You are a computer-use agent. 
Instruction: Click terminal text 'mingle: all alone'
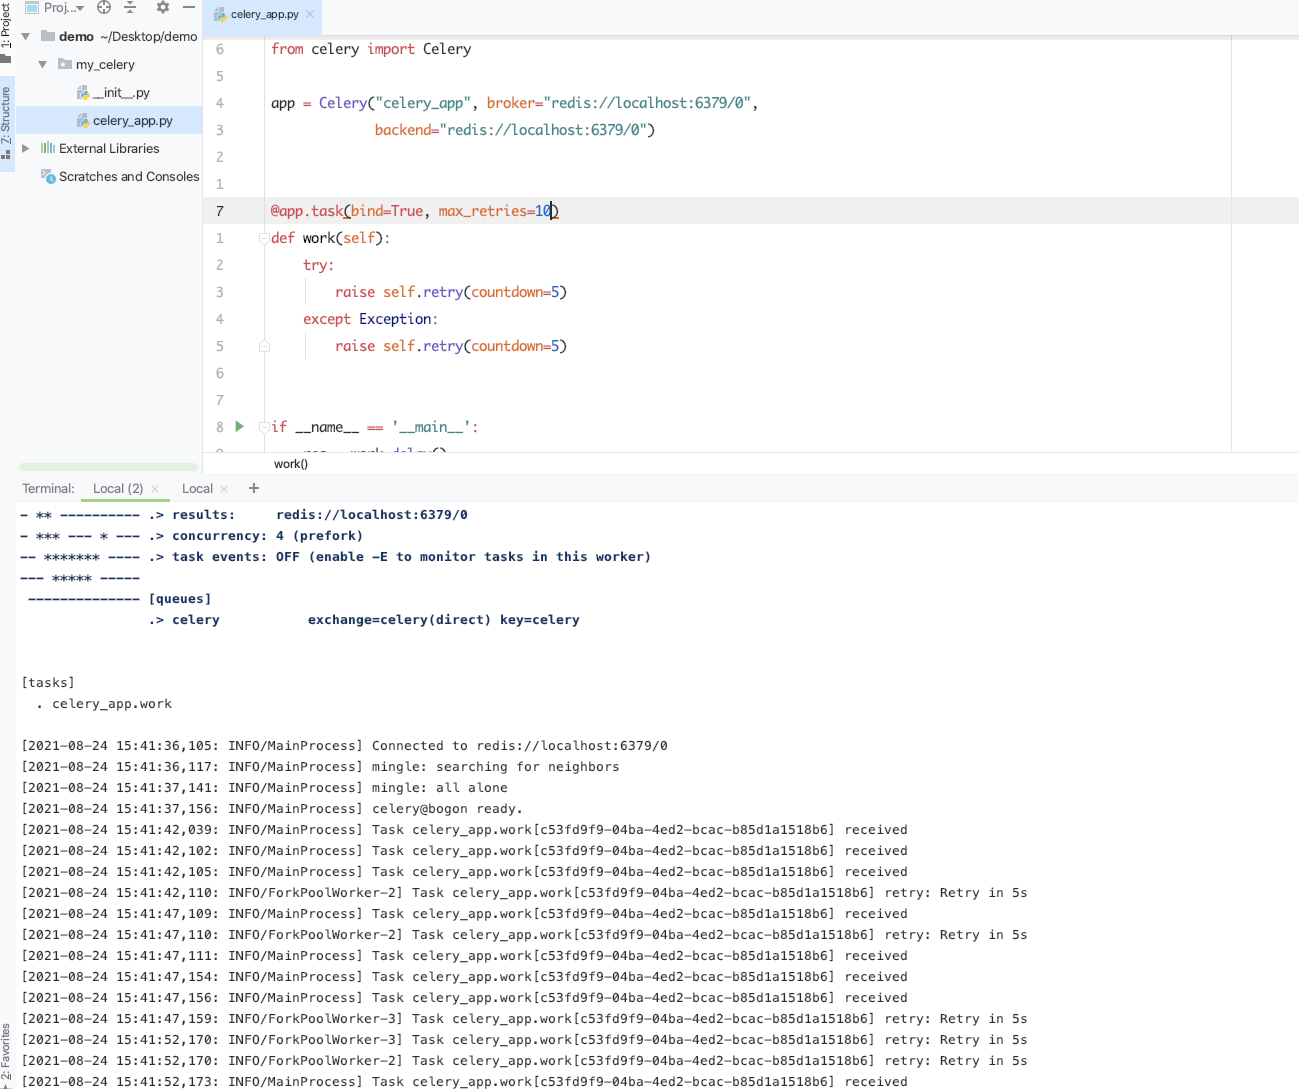pyautogui.click(x=440, y=788)
